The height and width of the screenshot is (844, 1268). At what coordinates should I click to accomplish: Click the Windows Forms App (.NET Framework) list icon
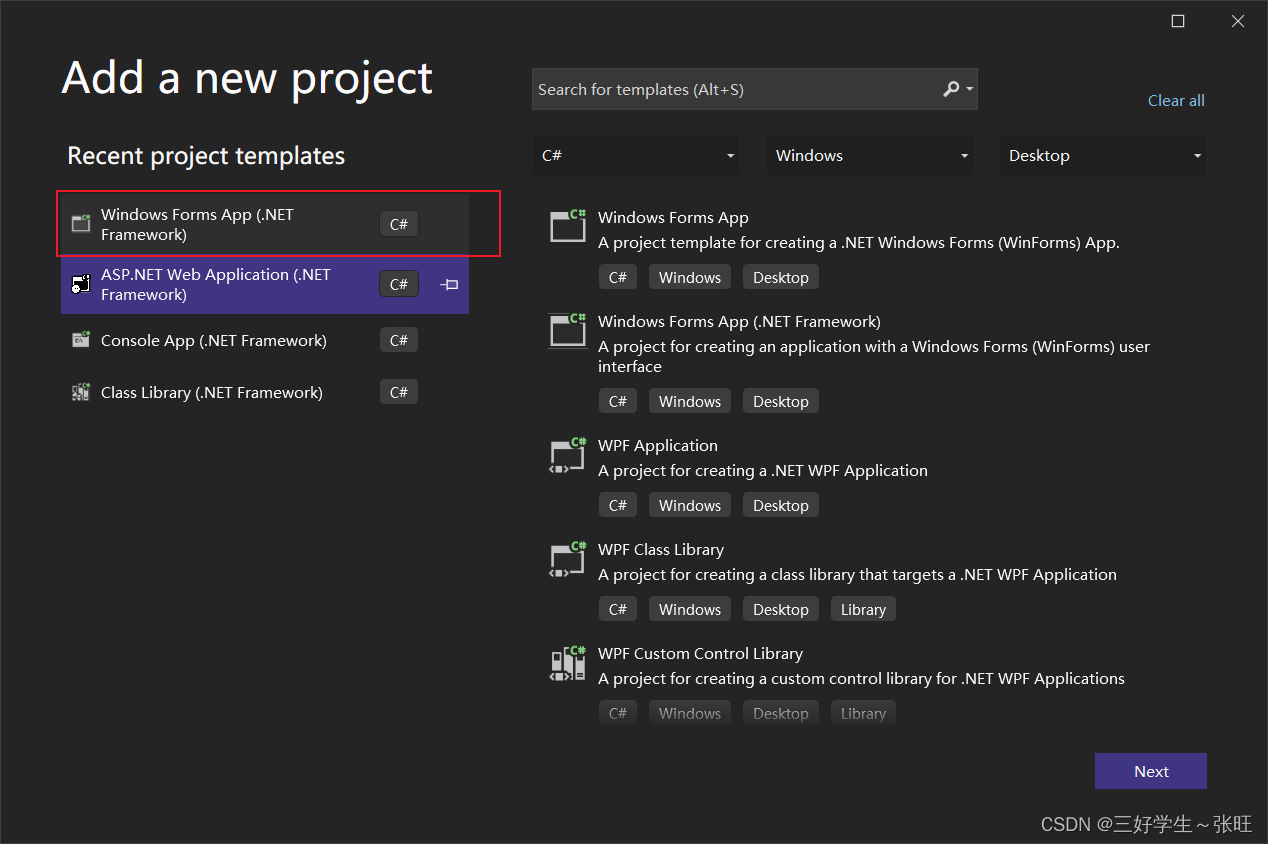click(x=568, y=329)
